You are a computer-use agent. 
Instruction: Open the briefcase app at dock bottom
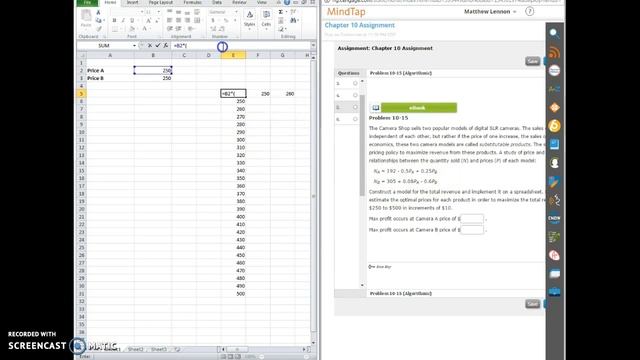click(x=554, y=292)
